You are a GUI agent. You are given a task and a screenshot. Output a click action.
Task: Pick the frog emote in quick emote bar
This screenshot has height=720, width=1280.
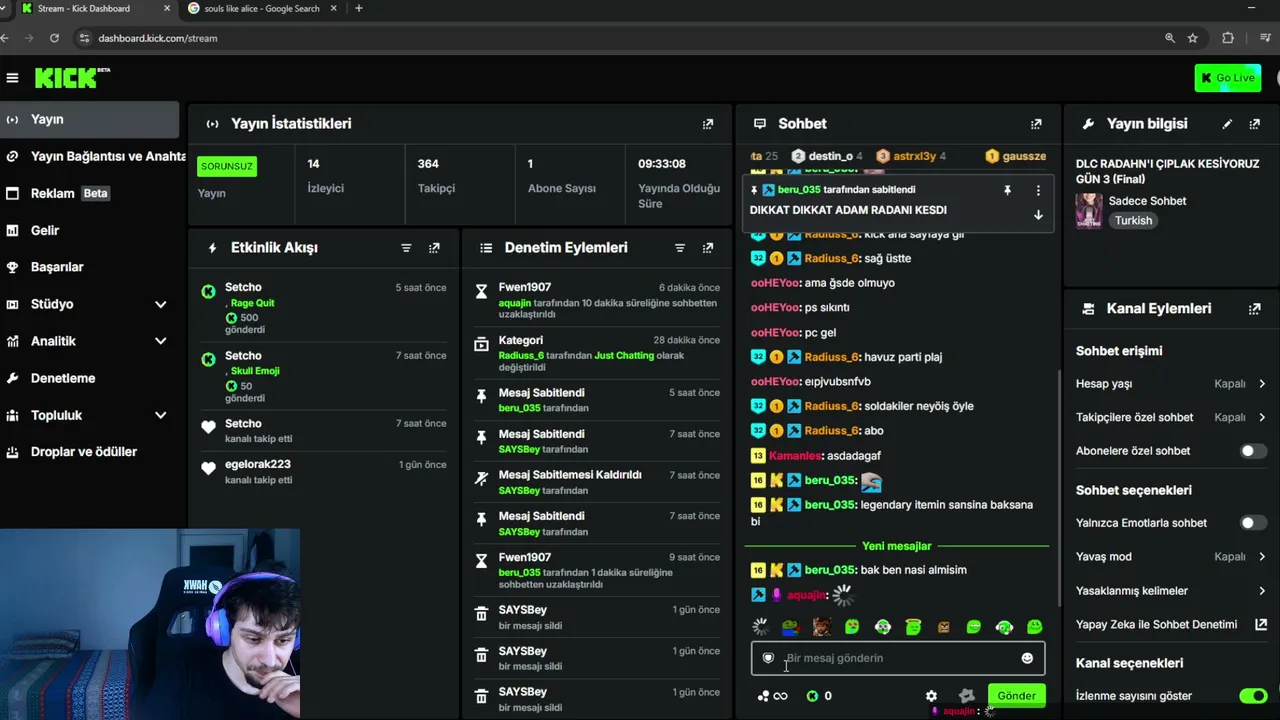point(791,627)
